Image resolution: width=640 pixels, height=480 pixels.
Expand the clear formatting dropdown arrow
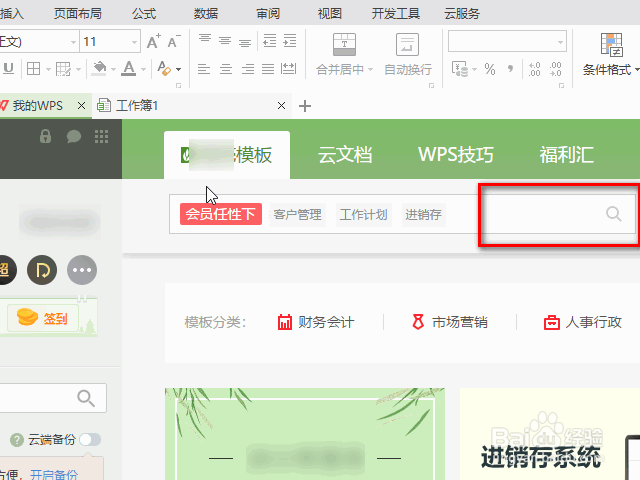(178, 69)
